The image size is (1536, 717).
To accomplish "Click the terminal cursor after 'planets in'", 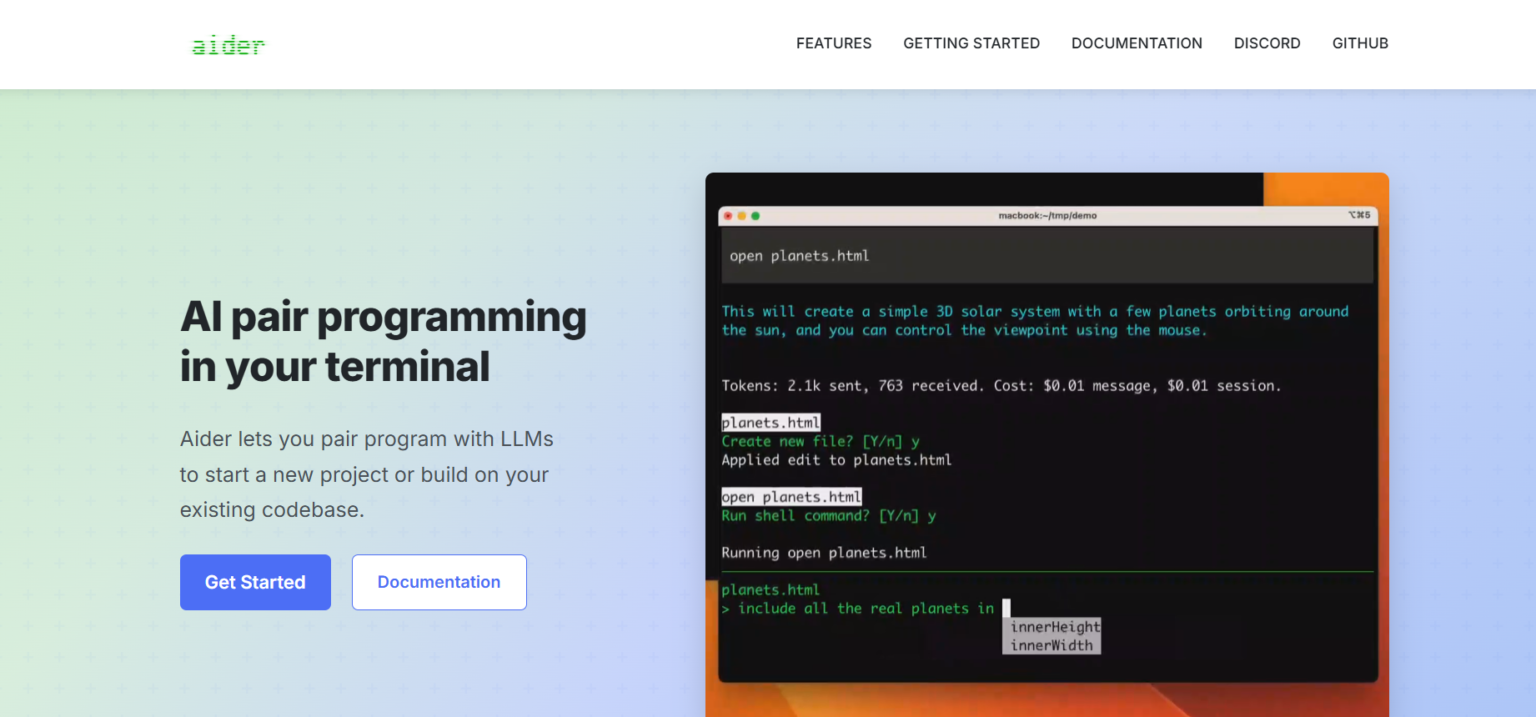I will (1006, 607).
